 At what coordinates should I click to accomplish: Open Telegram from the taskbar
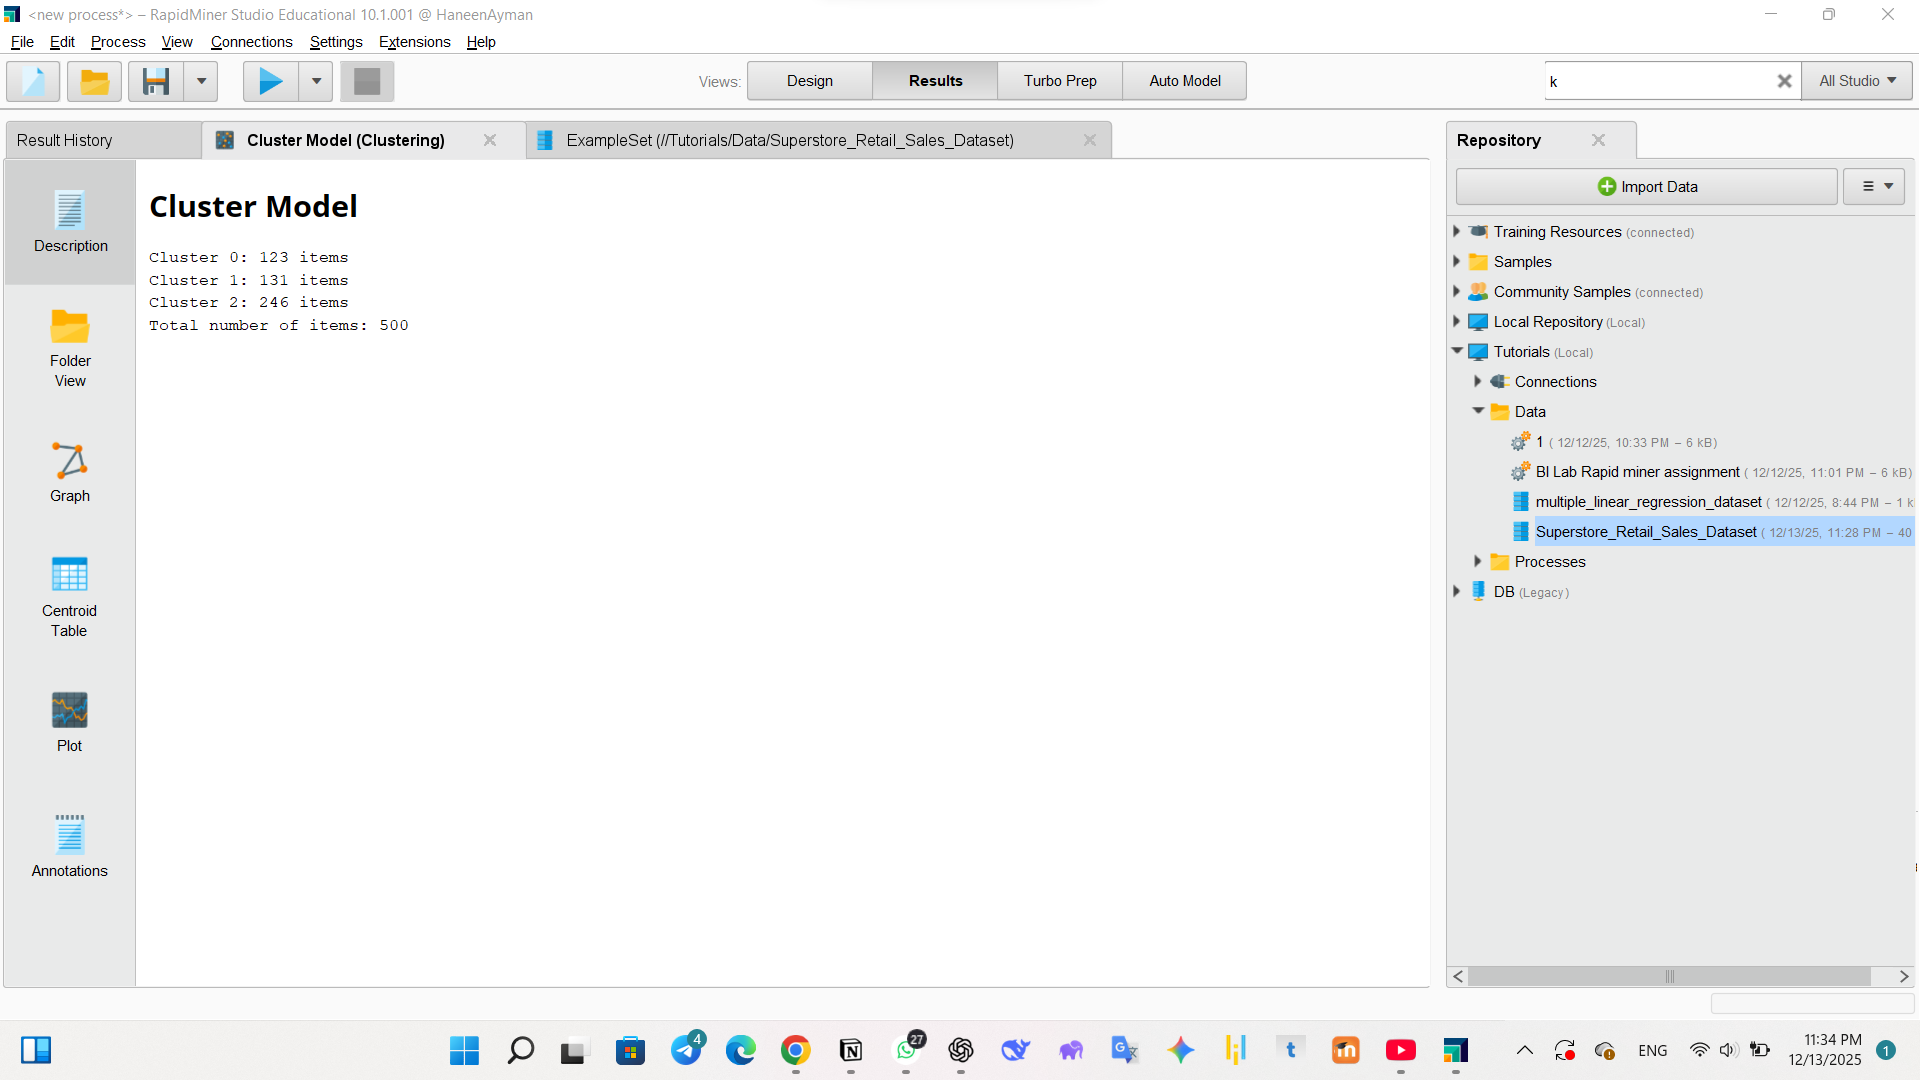(686, 1050)
